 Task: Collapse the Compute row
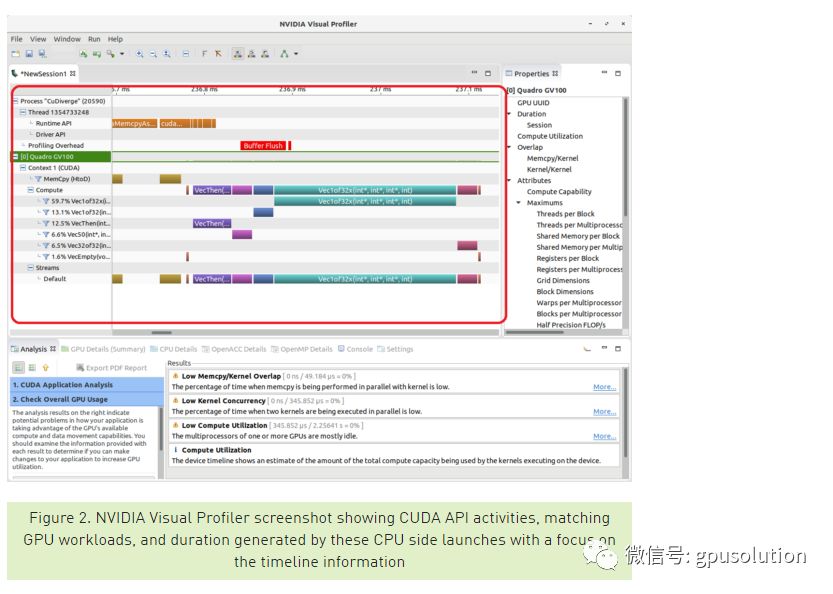pyautogui.click(x=31, y=190)
